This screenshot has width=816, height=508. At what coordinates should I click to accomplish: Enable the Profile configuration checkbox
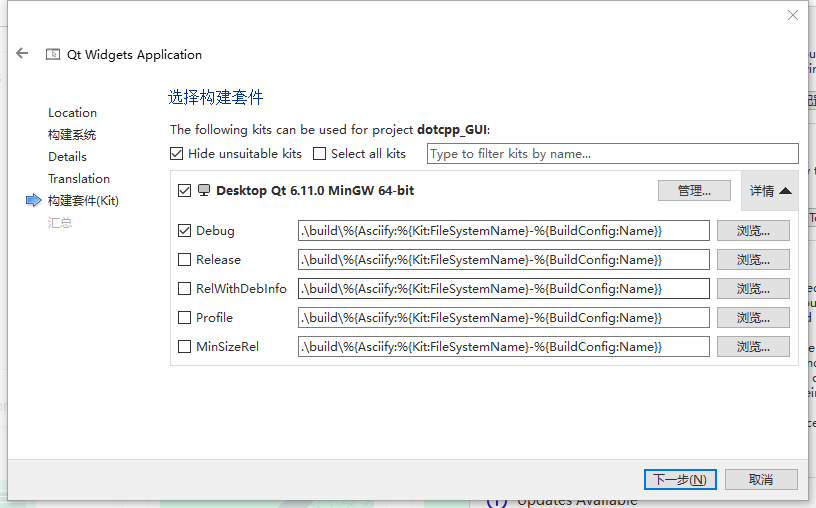pos(184,318)
